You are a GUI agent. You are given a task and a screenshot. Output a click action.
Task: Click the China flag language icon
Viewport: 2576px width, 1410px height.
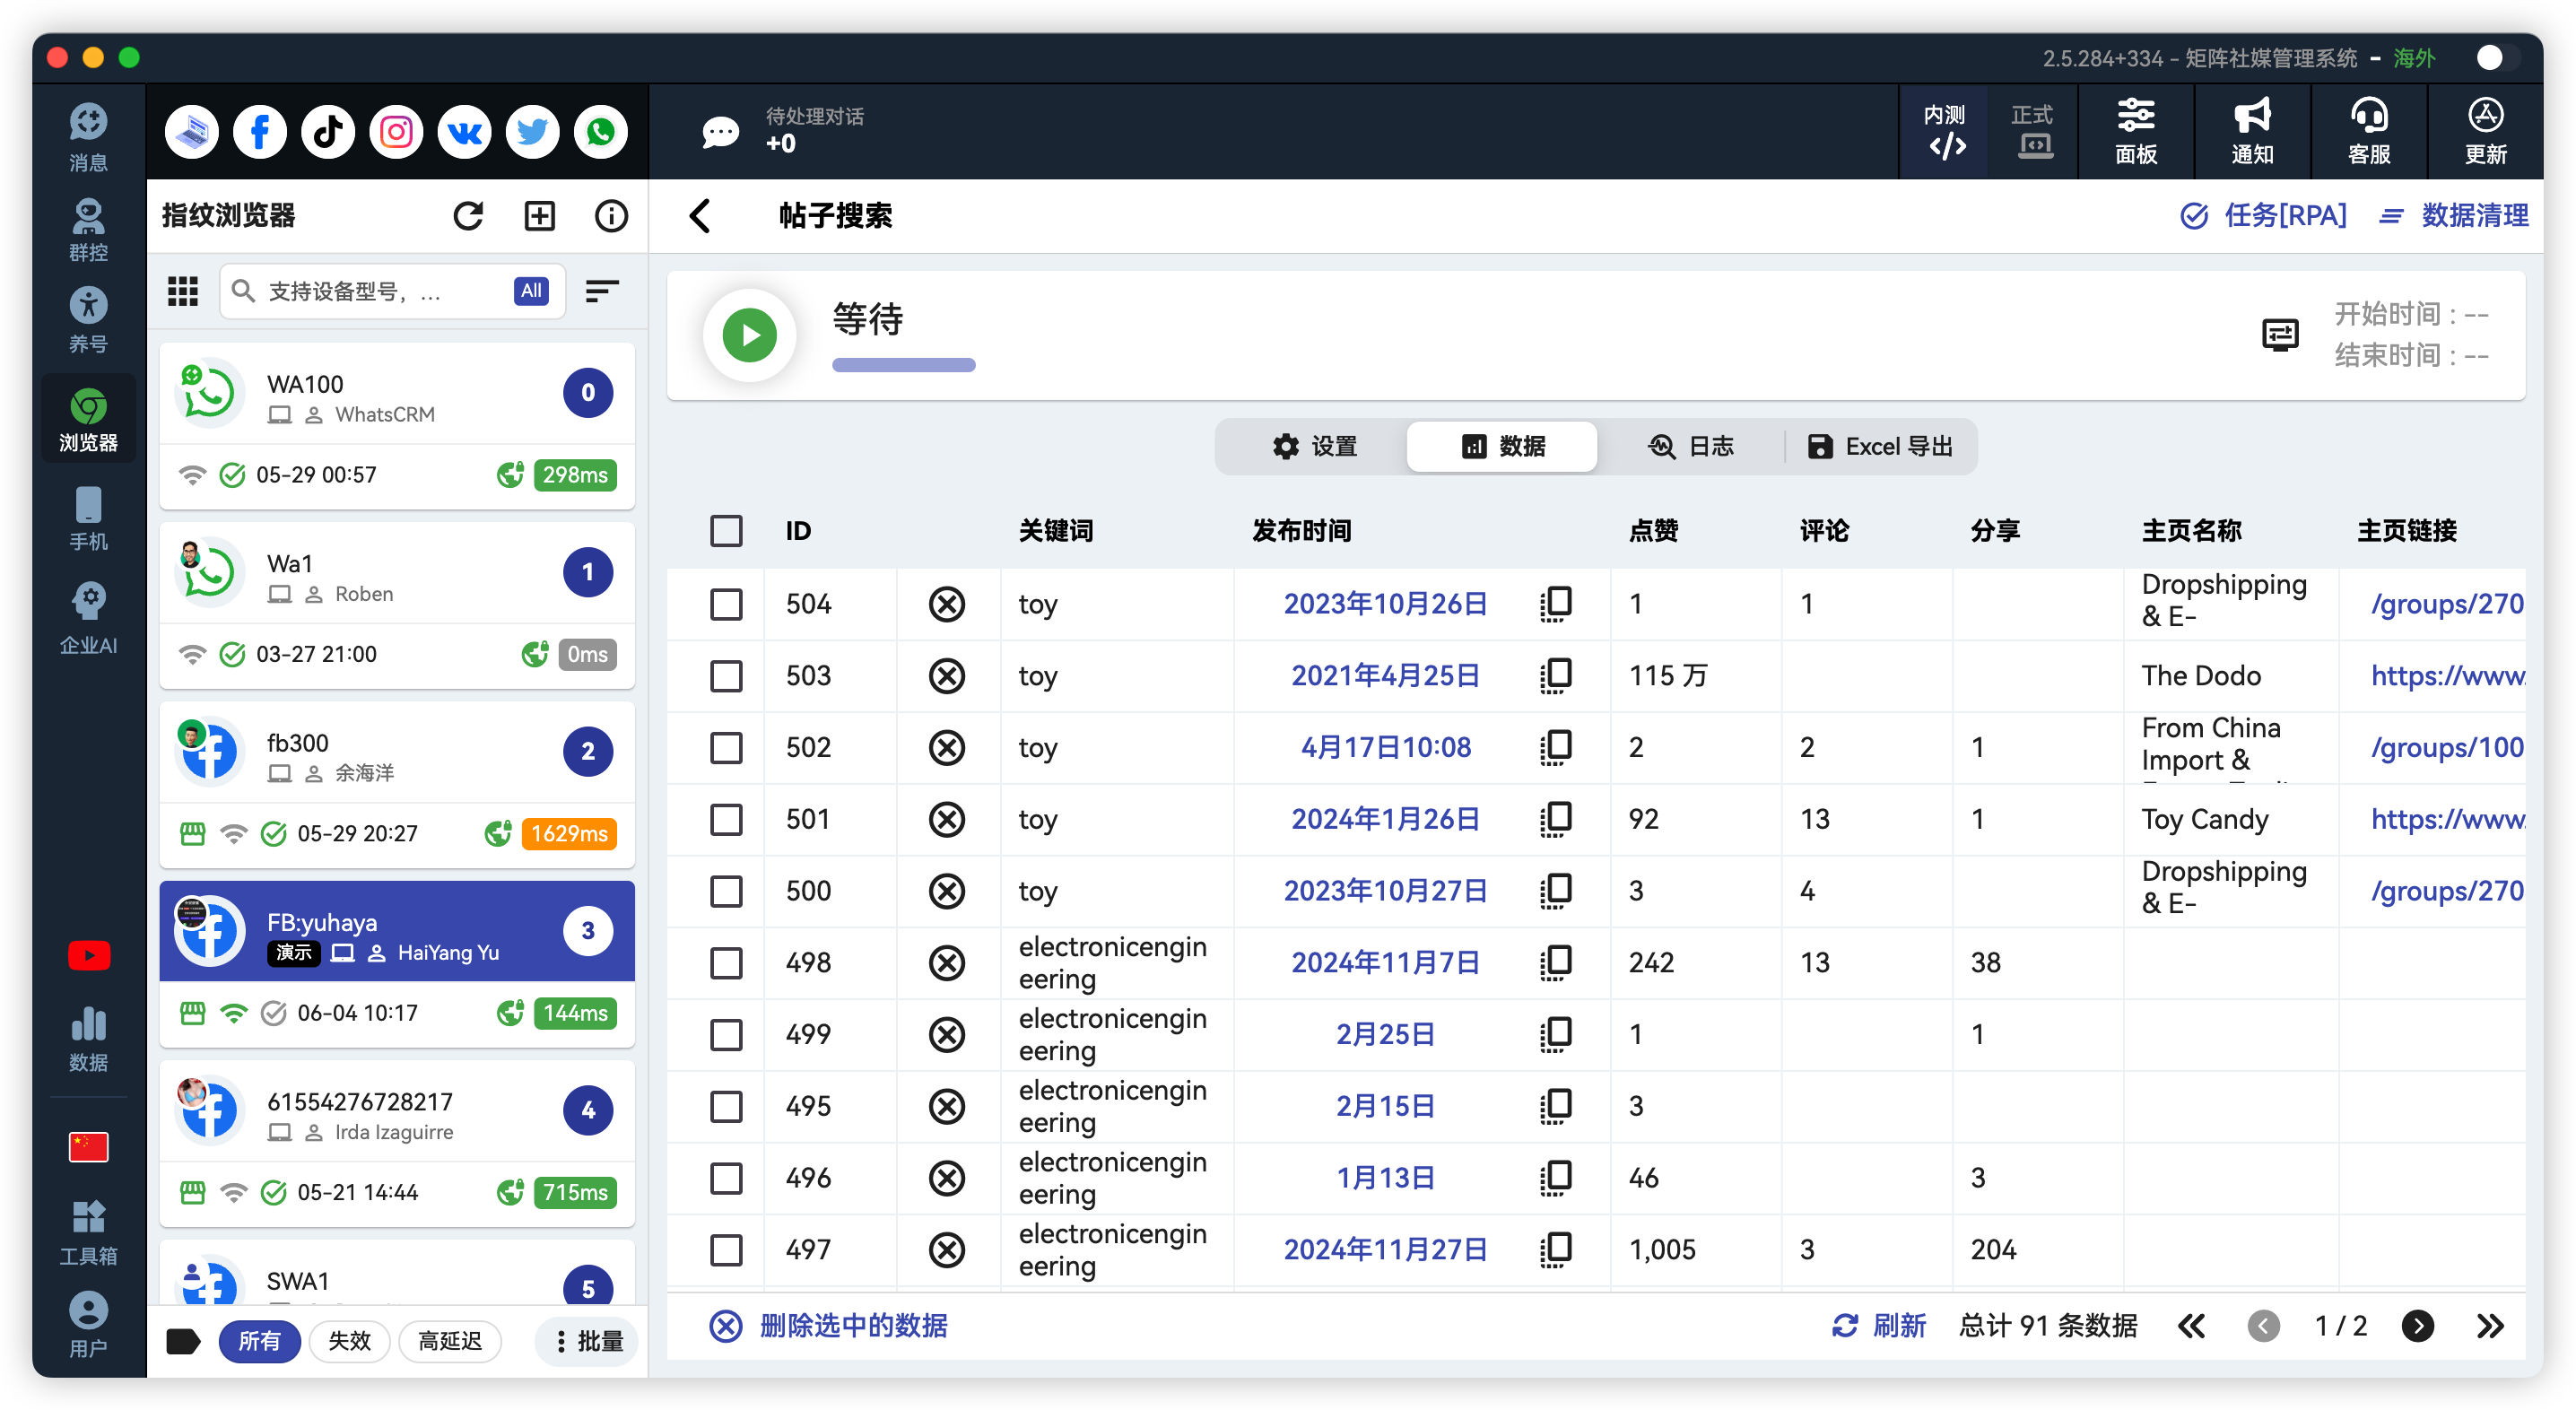pyautogui.click(x=88, y=1146)
